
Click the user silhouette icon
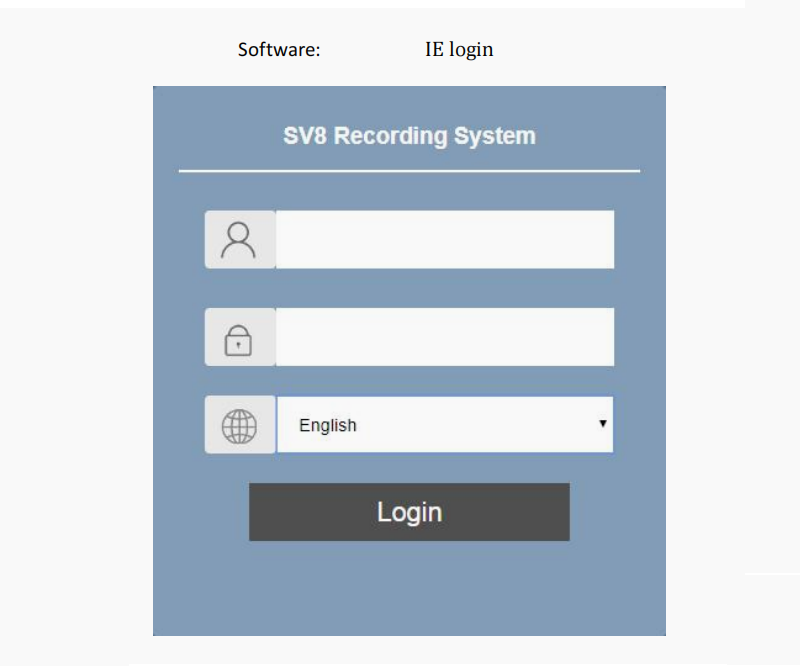click(239, 240)
